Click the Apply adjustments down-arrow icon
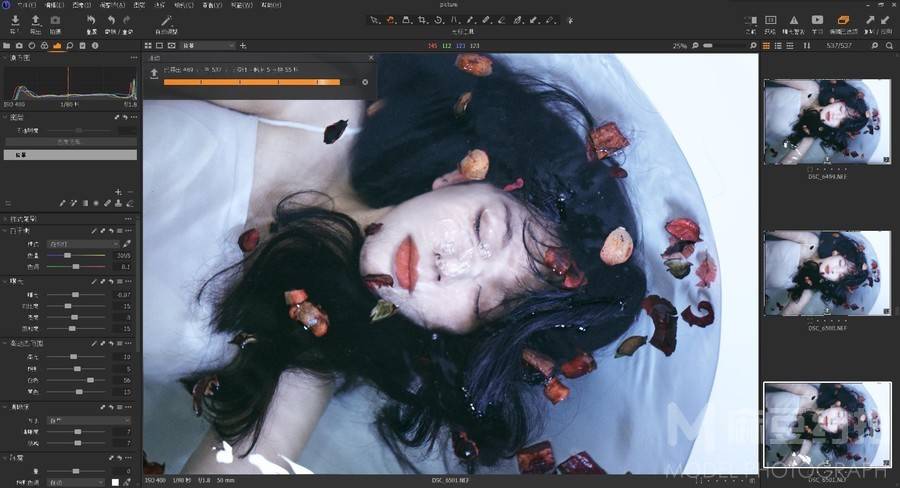The image size is (900, 488). point(886,20)
